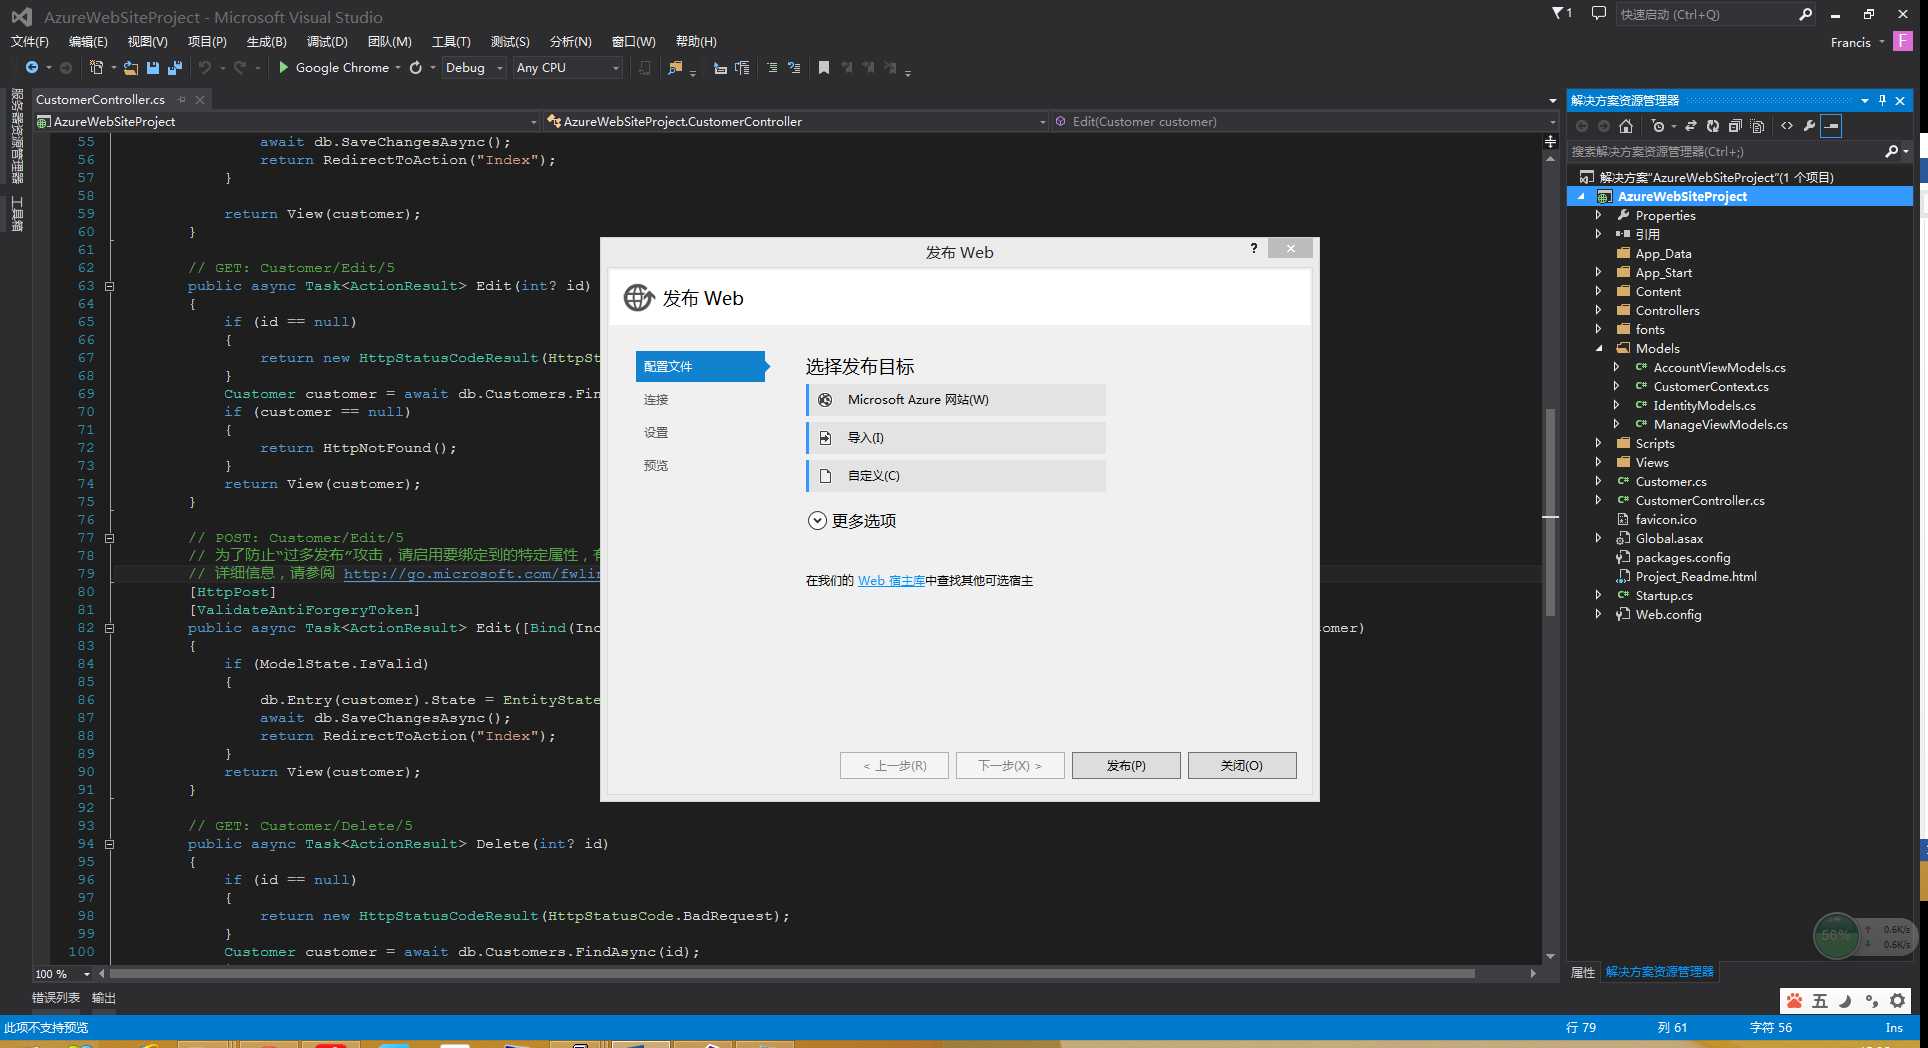This screenshot has width=1928, height=1048.
Task: Toggle a bookmark with the bookmark toolbar icon
Action: 824,68
